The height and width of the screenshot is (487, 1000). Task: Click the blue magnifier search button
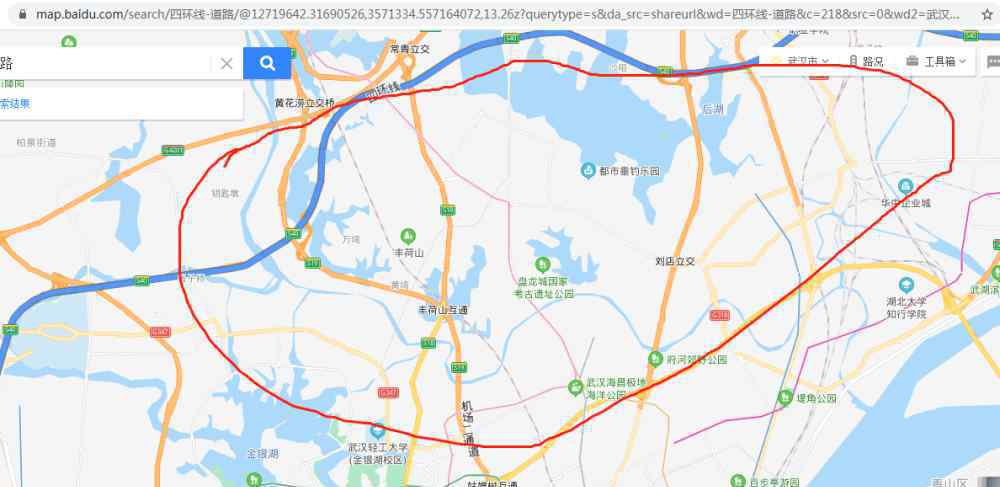(267, 63)
